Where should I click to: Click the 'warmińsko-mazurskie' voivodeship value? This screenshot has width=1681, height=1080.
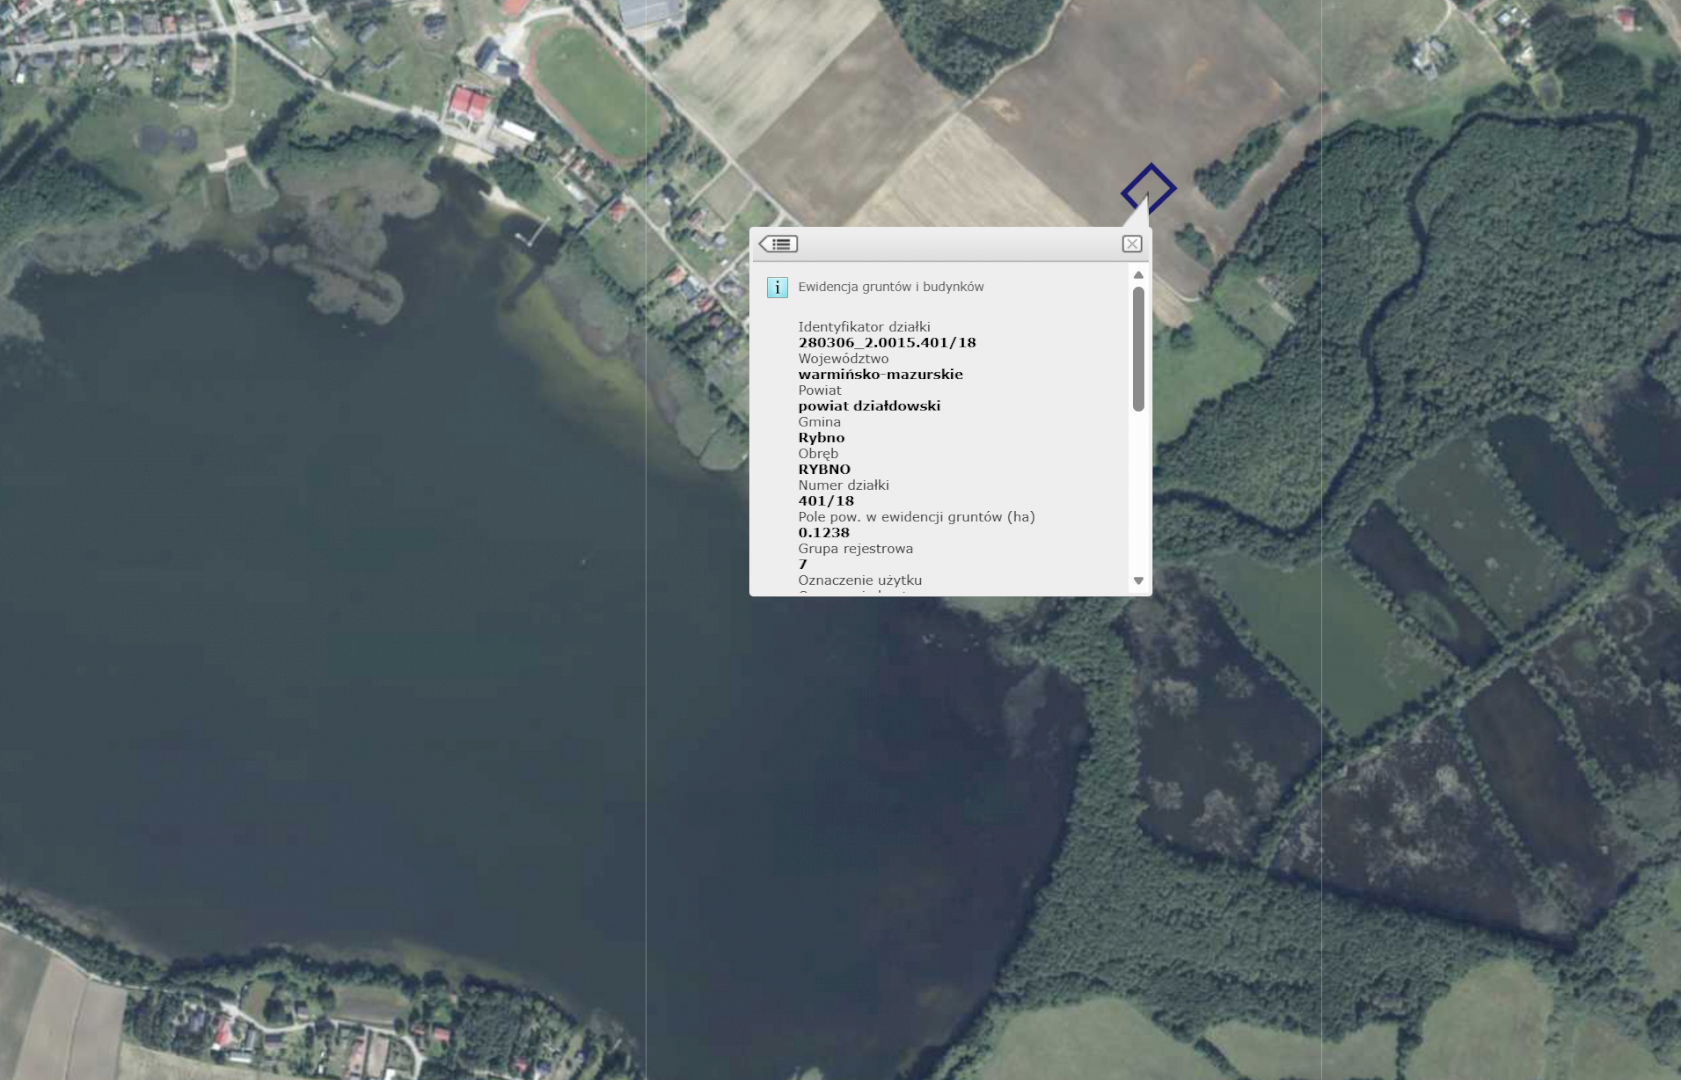pos(880,374)
